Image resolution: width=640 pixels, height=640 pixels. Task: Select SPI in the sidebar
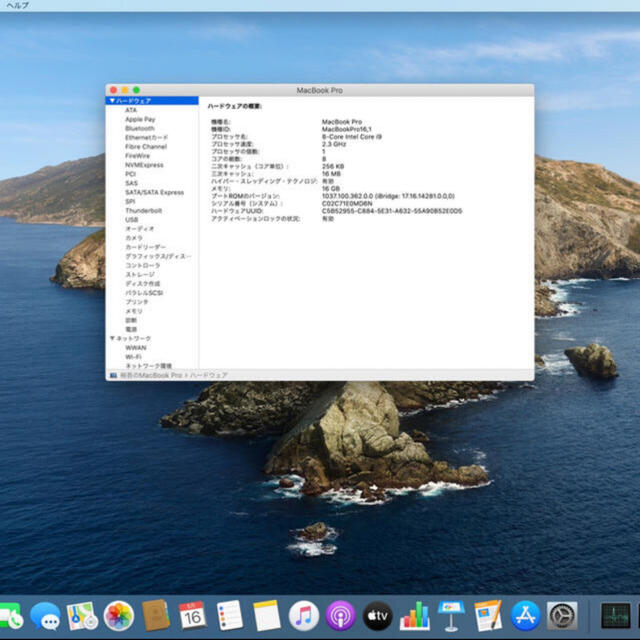130,201
